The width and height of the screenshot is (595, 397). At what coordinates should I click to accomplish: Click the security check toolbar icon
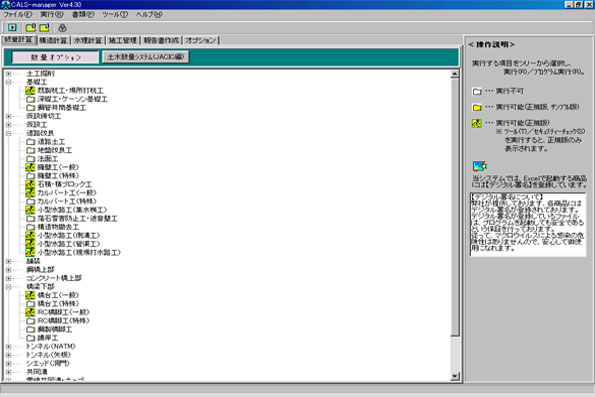pos(62,28)
